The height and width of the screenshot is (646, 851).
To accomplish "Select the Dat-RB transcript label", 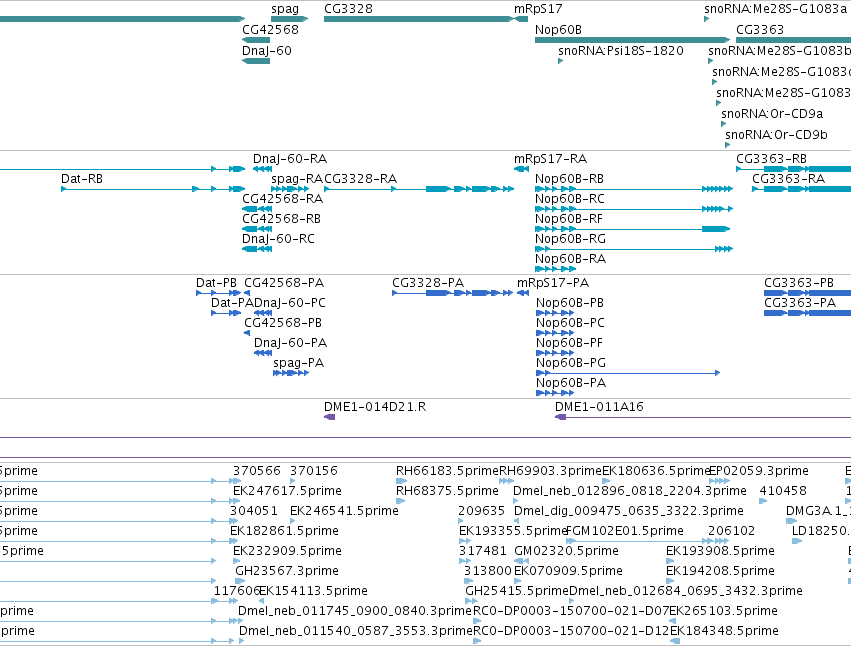I will point(81,179).
